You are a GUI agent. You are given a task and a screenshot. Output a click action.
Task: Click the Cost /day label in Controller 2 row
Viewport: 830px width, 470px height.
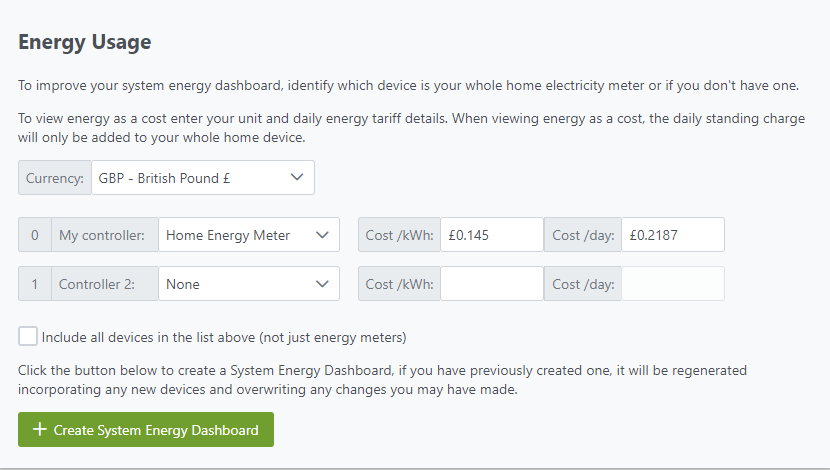point(582,284)
